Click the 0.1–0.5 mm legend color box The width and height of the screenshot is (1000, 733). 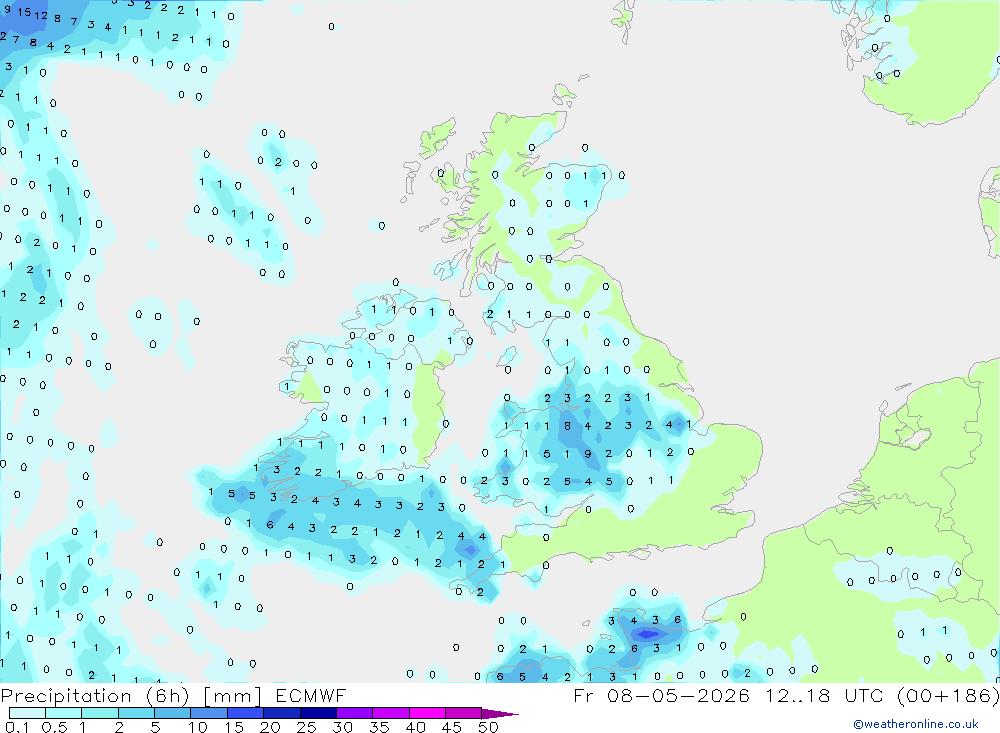click(x=27, y=713)
